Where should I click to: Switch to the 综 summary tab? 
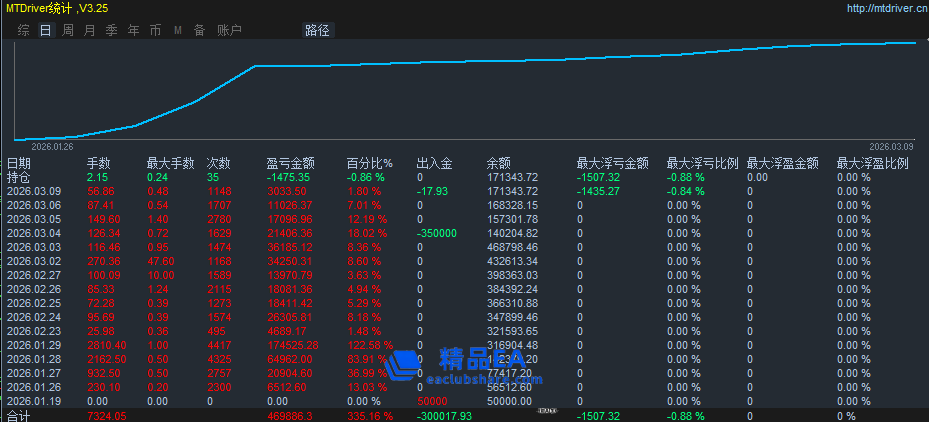tap(23, 31)
